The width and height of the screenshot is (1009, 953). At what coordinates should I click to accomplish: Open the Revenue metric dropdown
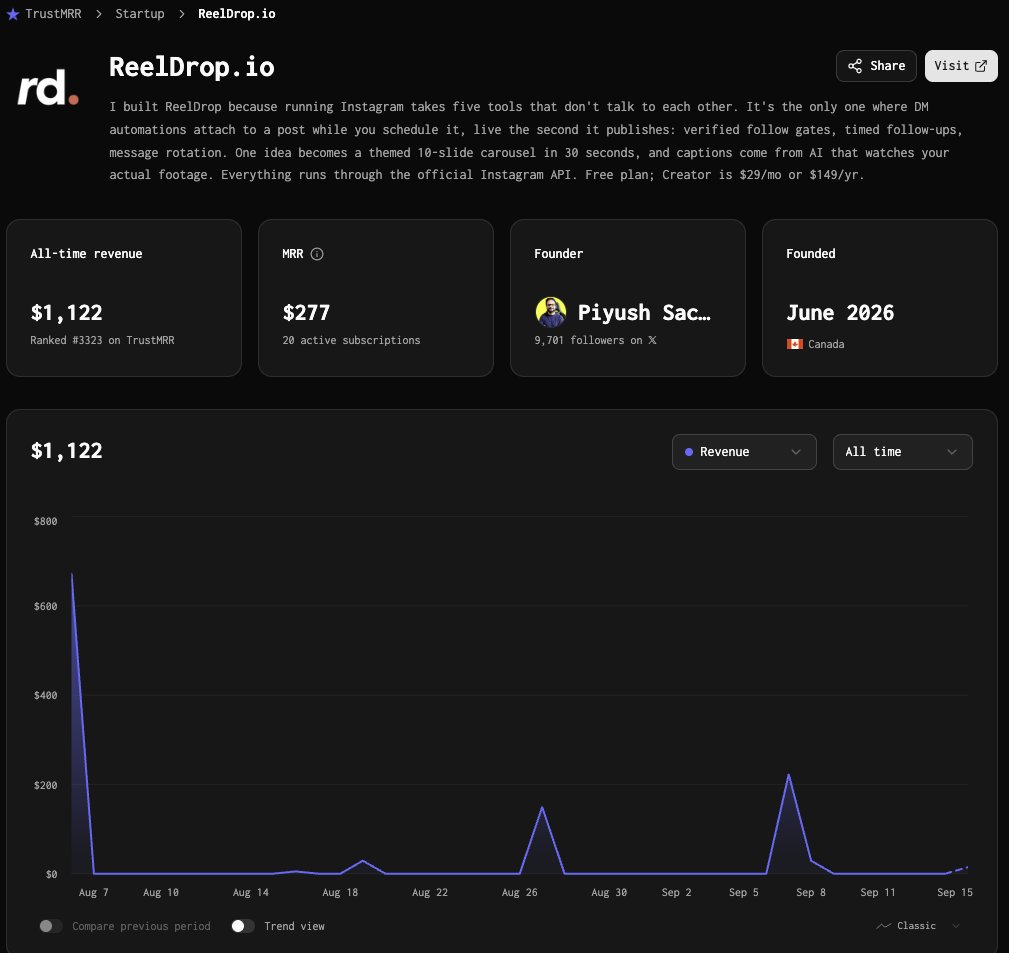pyautogui.click(x=744, y=452)
